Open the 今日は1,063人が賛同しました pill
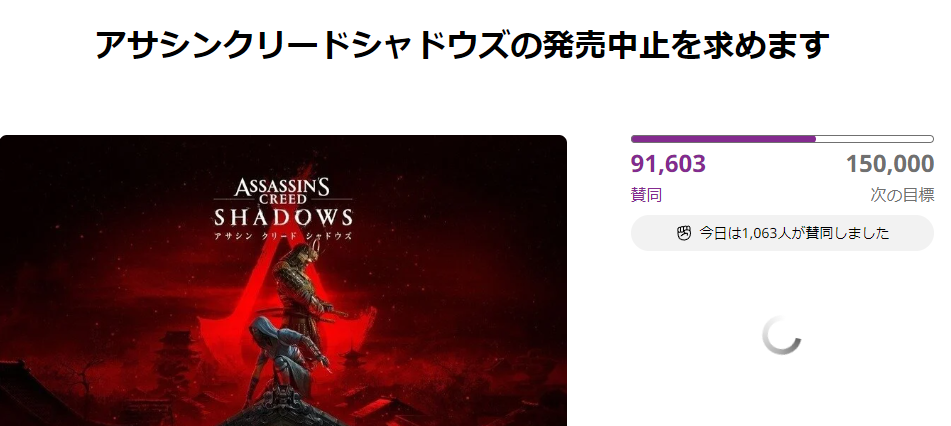This screenshot has width=951, height=426. (x=782, y=233)
